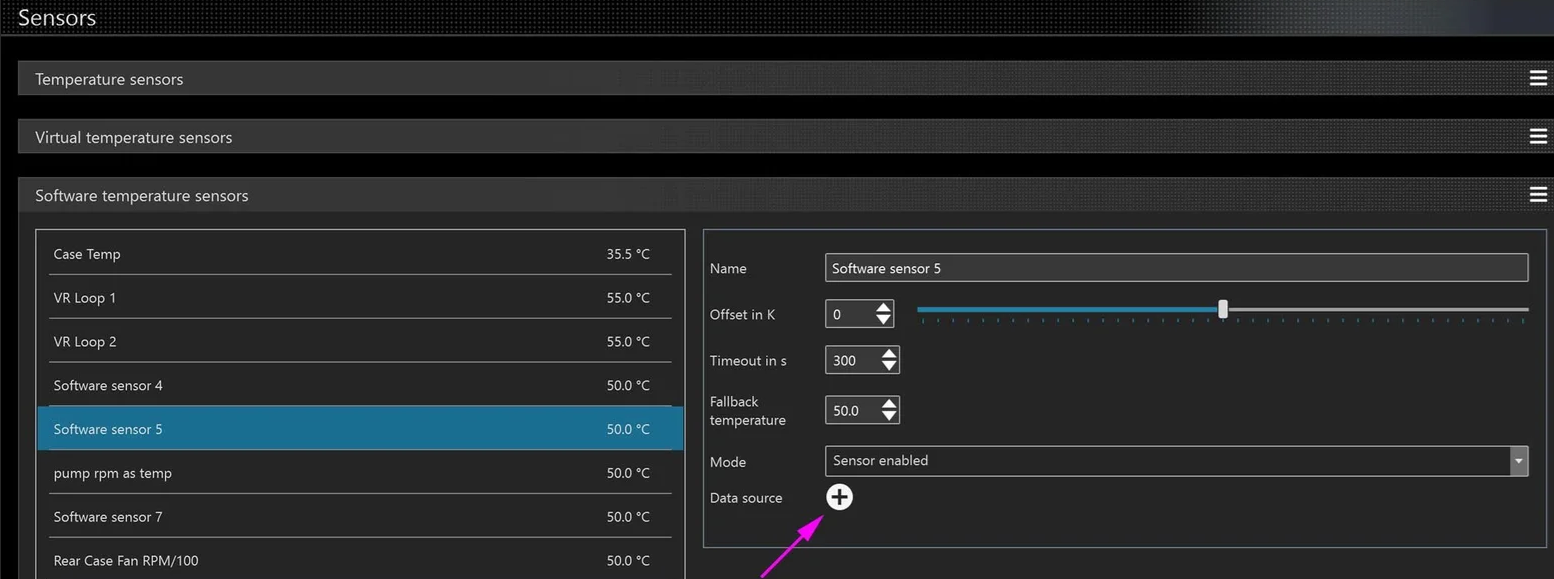Decrease Offset in K with down arrow
The image size is (1554, 579).
pos(883,320)
